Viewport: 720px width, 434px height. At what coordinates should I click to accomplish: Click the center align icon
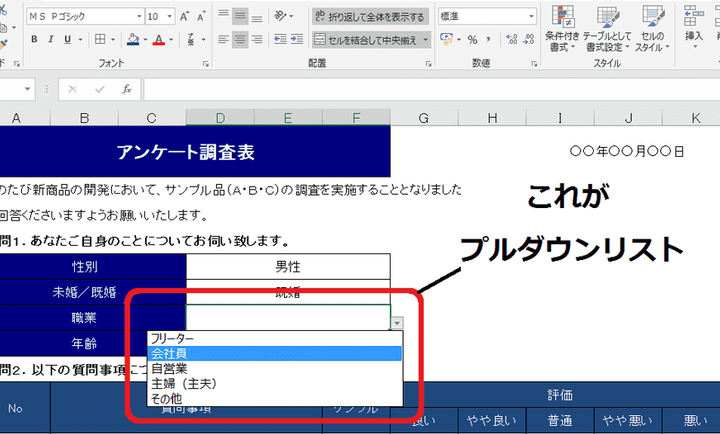point(240,40)
